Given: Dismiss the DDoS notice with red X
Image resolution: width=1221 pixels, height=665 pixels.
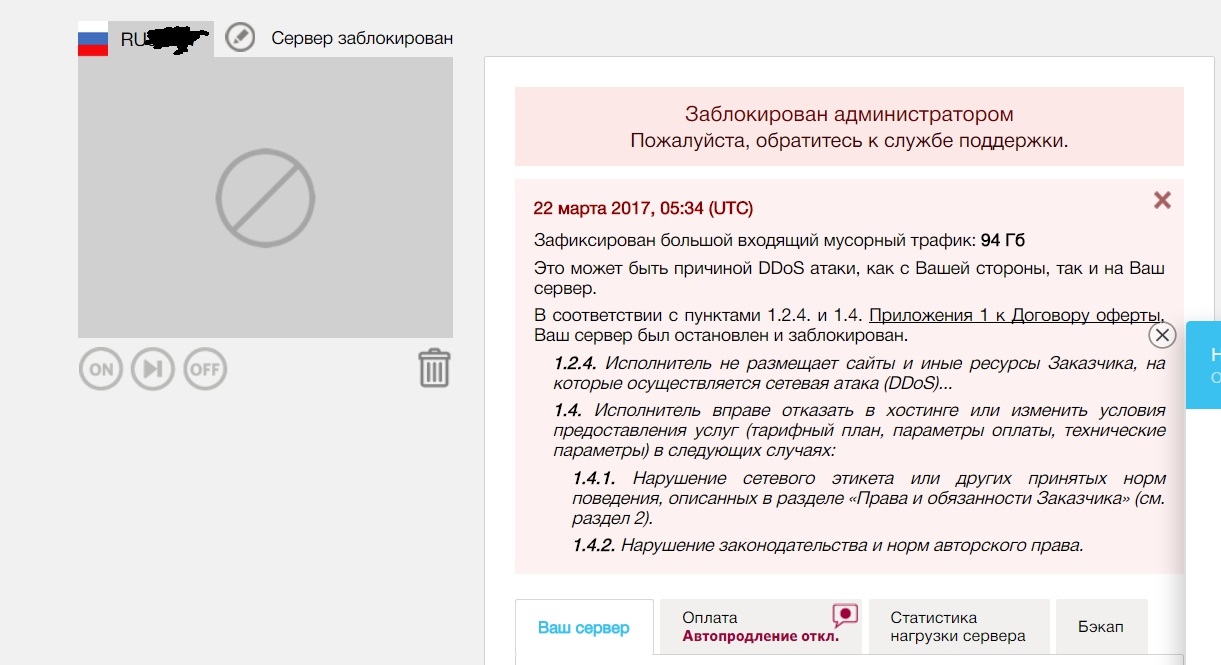Looking at the screenshot, I should pos(1162,200).
